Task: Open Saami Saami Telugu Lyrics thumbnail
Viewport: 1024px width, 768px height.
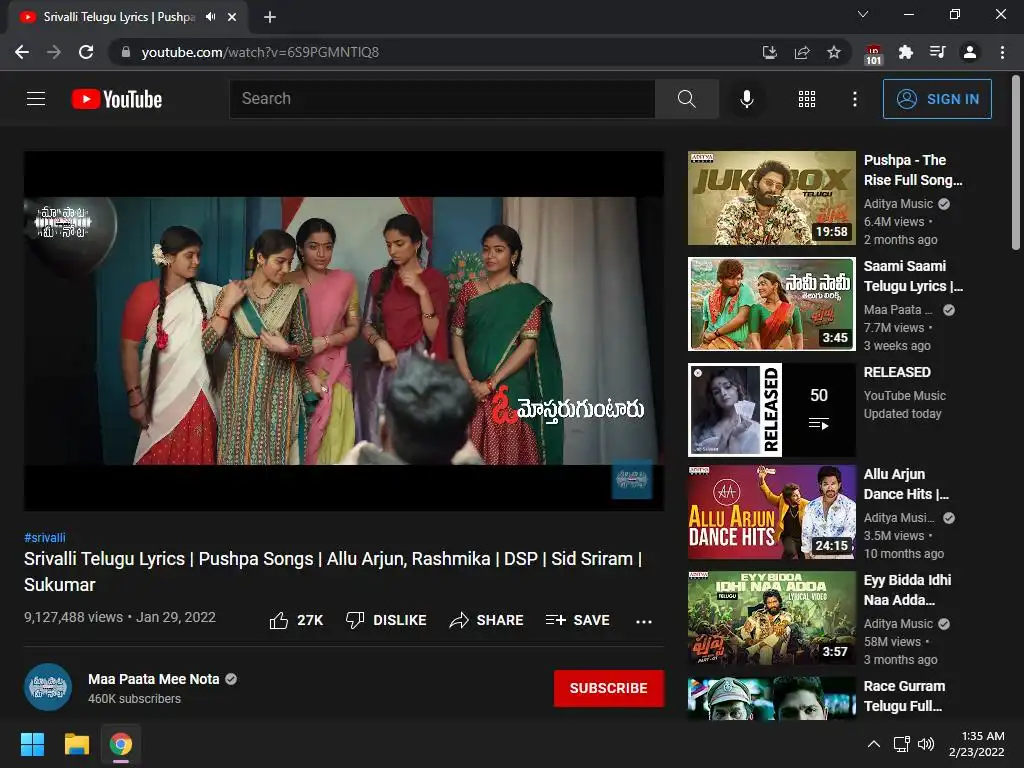Action: 772,304
